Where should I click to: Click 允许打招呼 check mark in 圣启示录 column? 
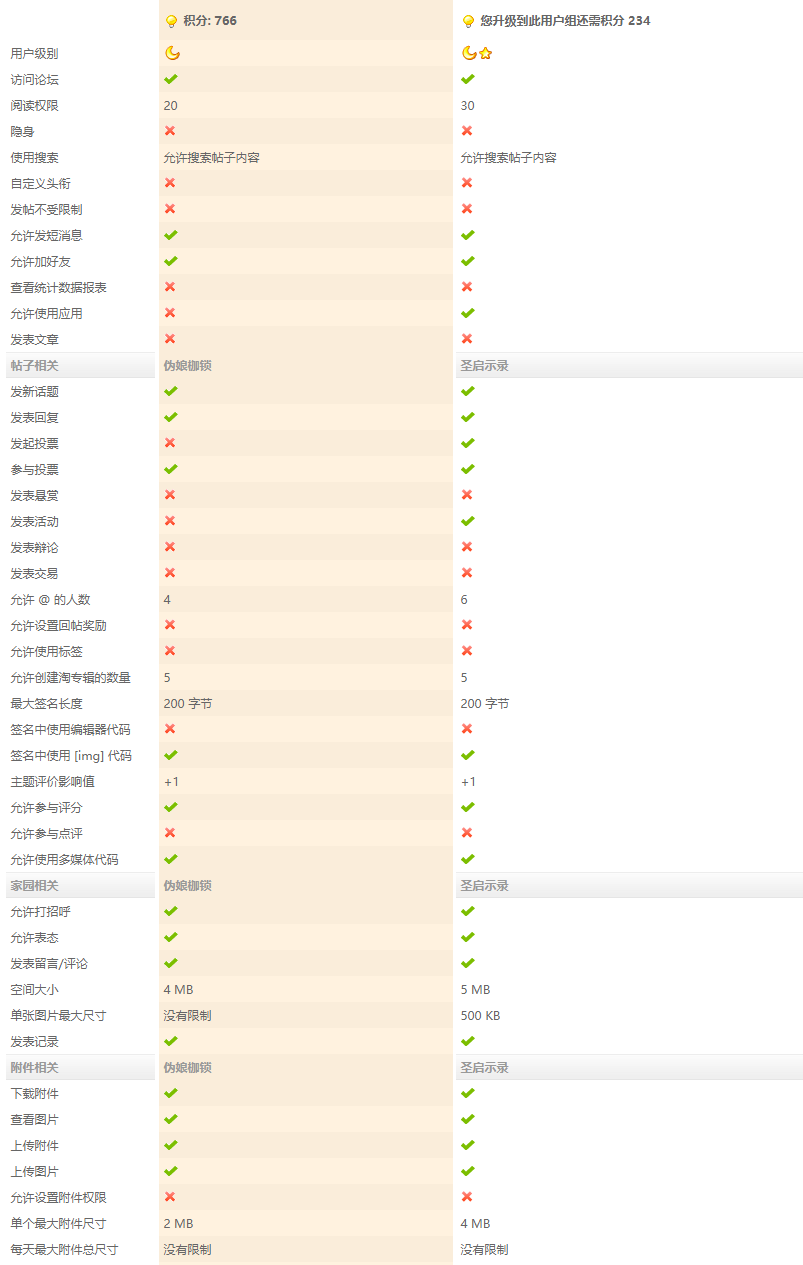[468, 911]
